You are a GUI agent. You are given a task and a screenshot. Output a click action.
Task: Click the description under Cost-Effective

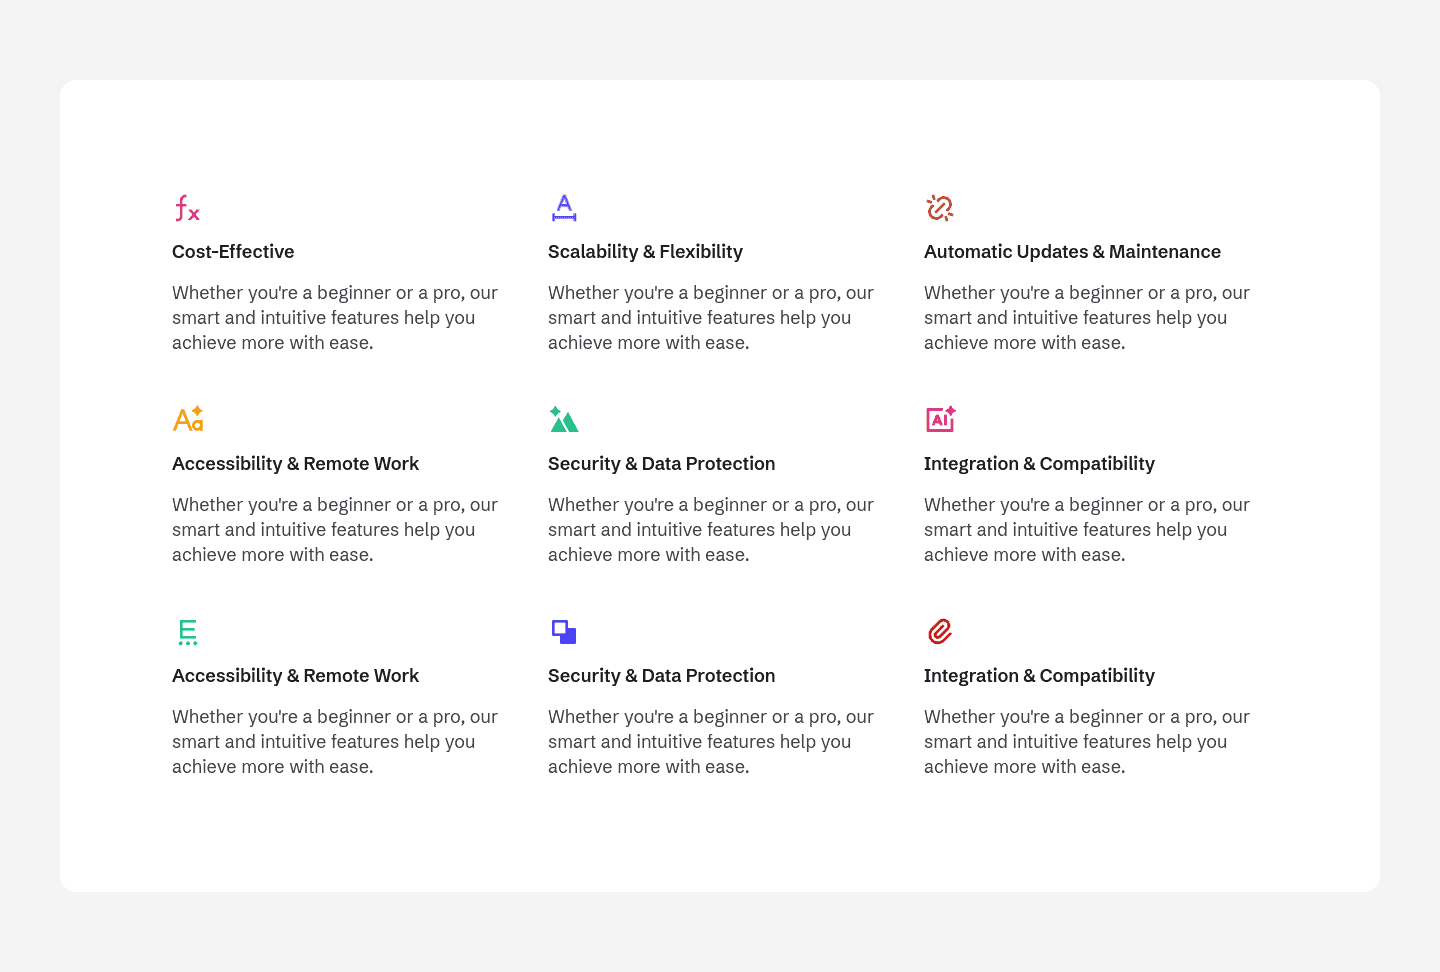334,318
